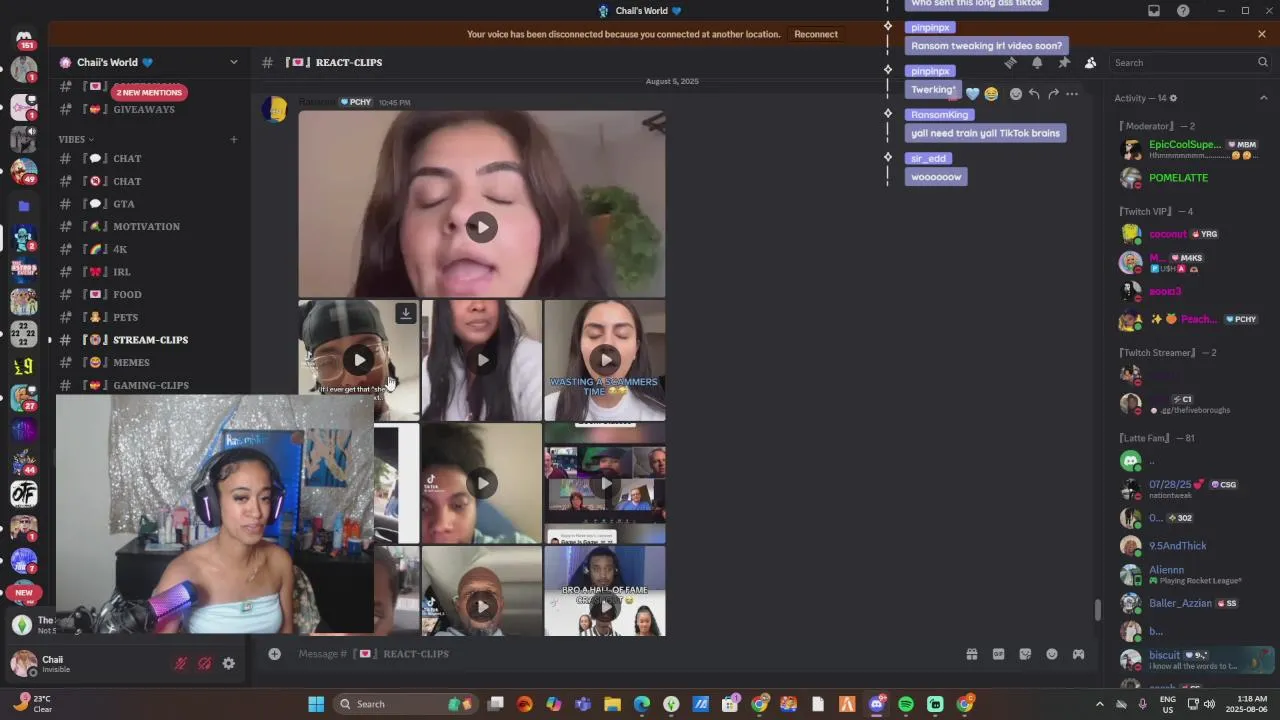The width and height of the screenshot is (1280, 720).
Task: Click the member list scrollbar
Action: click(1098, 609)
